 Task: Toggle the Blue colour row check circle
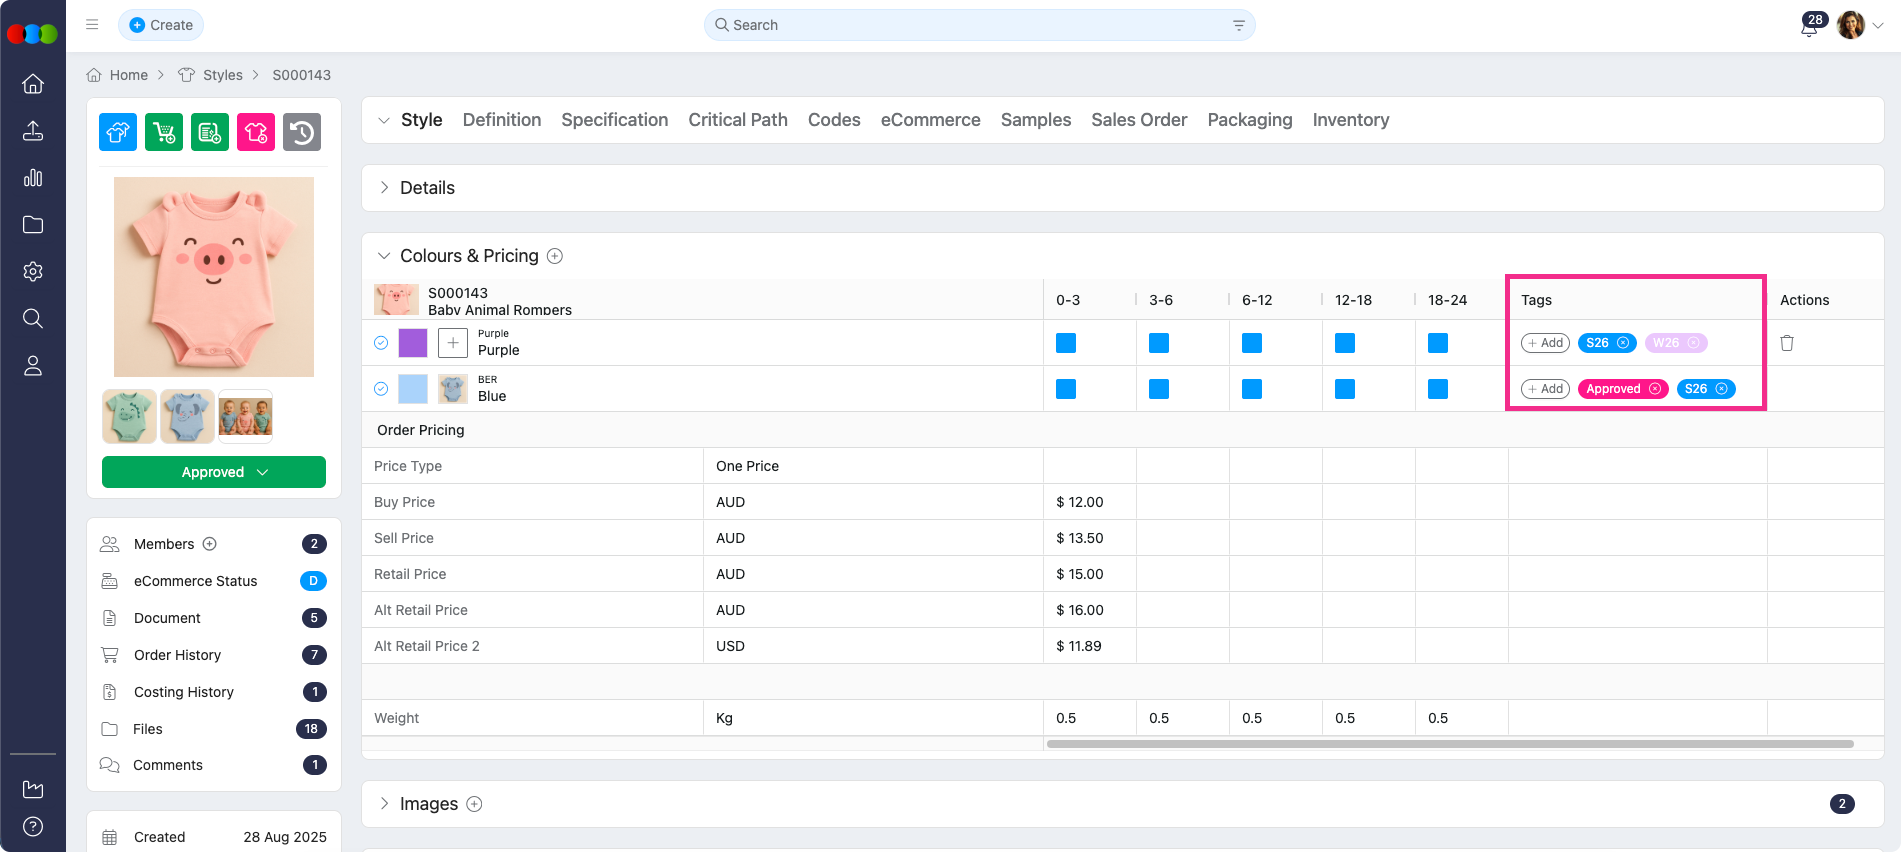[381, 389]
